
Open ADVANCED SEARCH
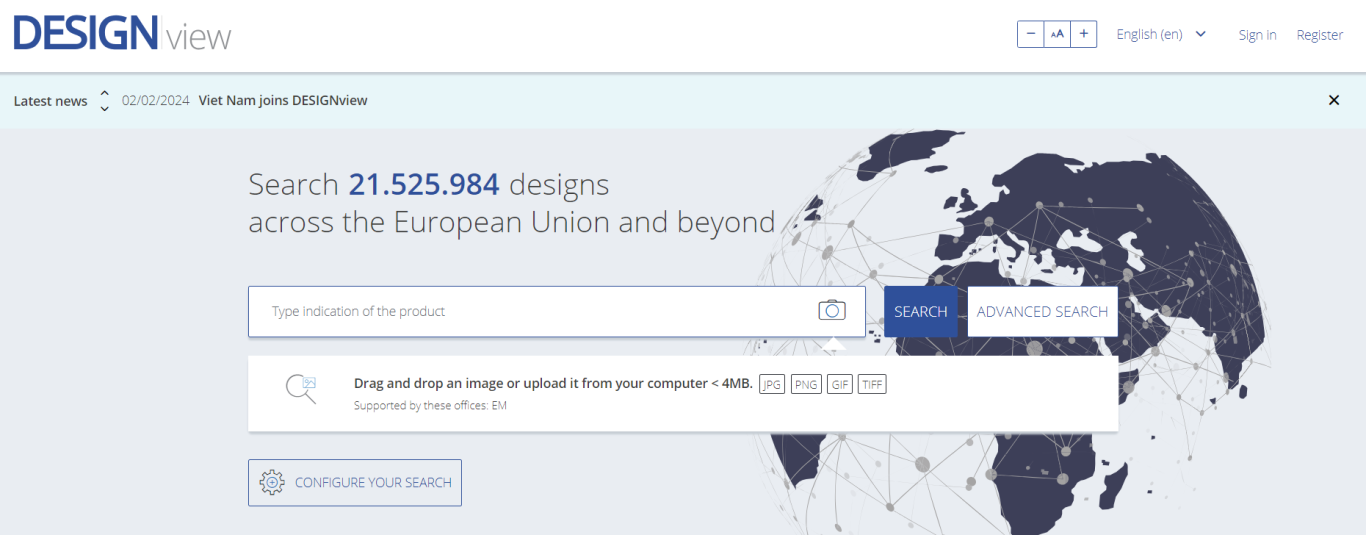tap(1042, 311)
